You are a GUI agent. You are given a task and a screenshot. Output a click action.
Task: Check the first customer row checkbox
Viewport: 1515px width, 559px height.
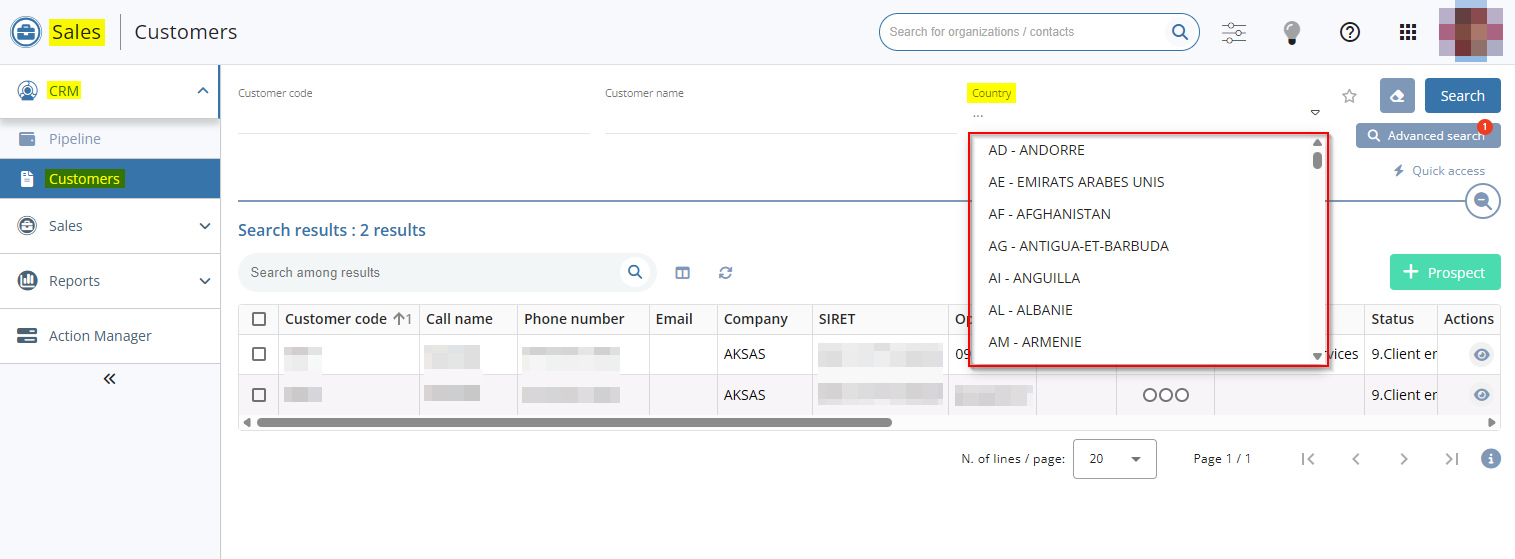pos(259,354)
